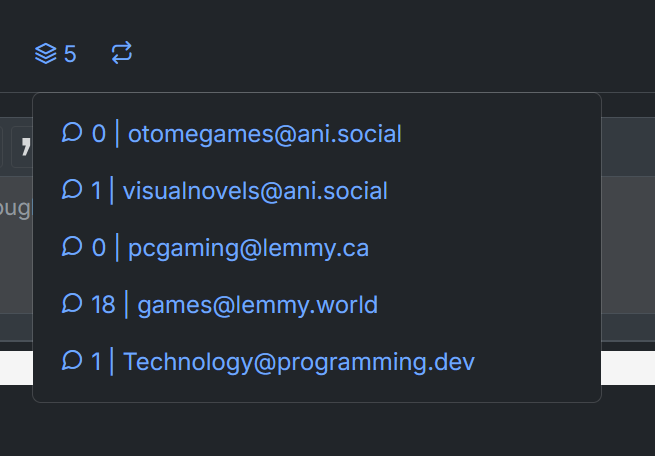
Task: Click comment bubble icon beside Technology@programming.dev
Action: (x=72, y=360)
